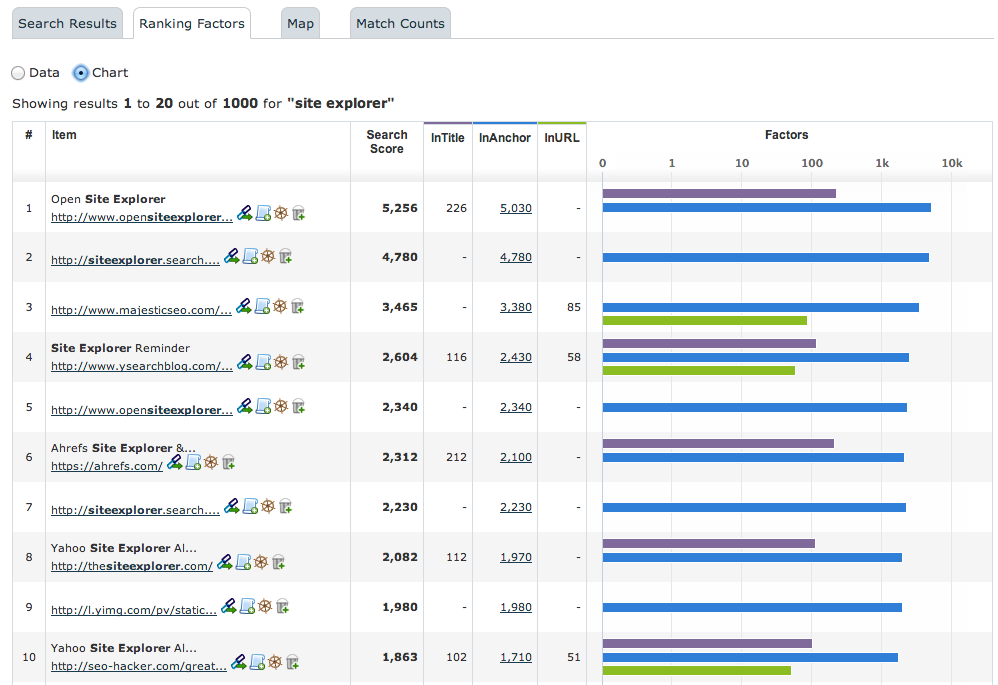Click ship wheel icon beside ahrefs.com link

(x=211, y=462)
